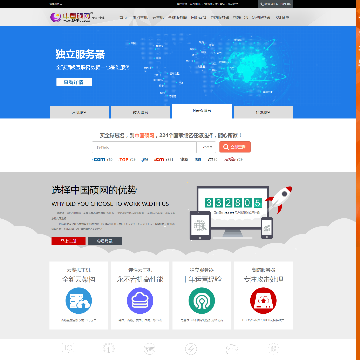Click the orange domain search button
The image size is (360, 360).
coord(235,147)
